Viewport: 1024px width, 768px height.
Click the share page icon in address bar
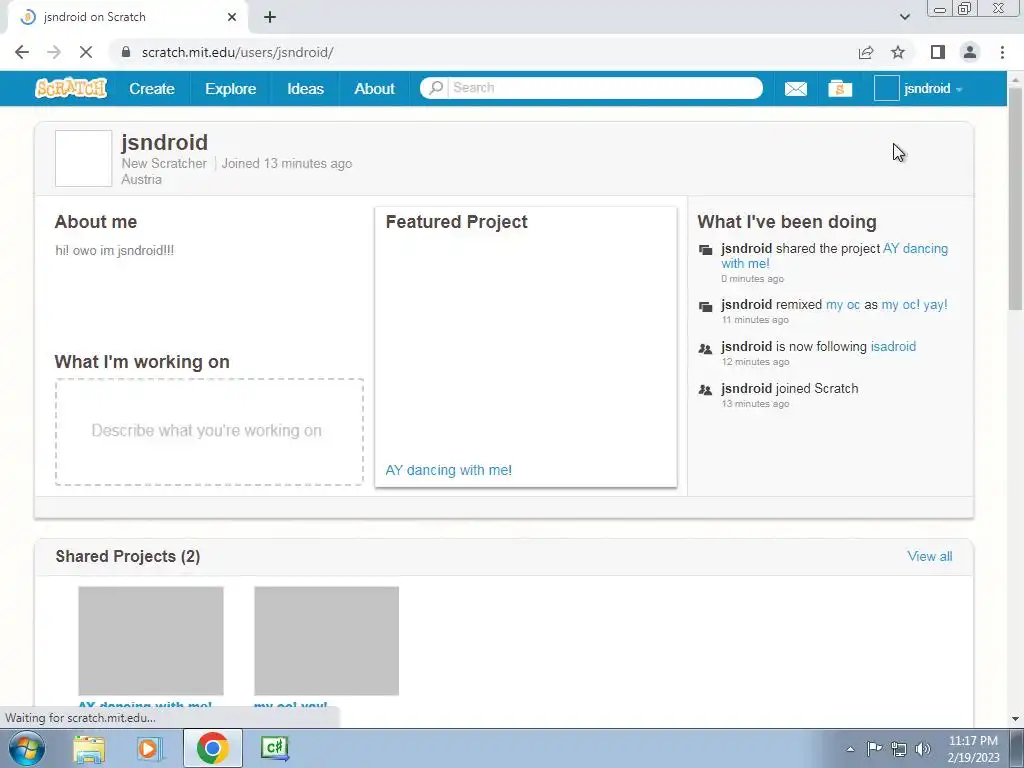pos(866,52)
